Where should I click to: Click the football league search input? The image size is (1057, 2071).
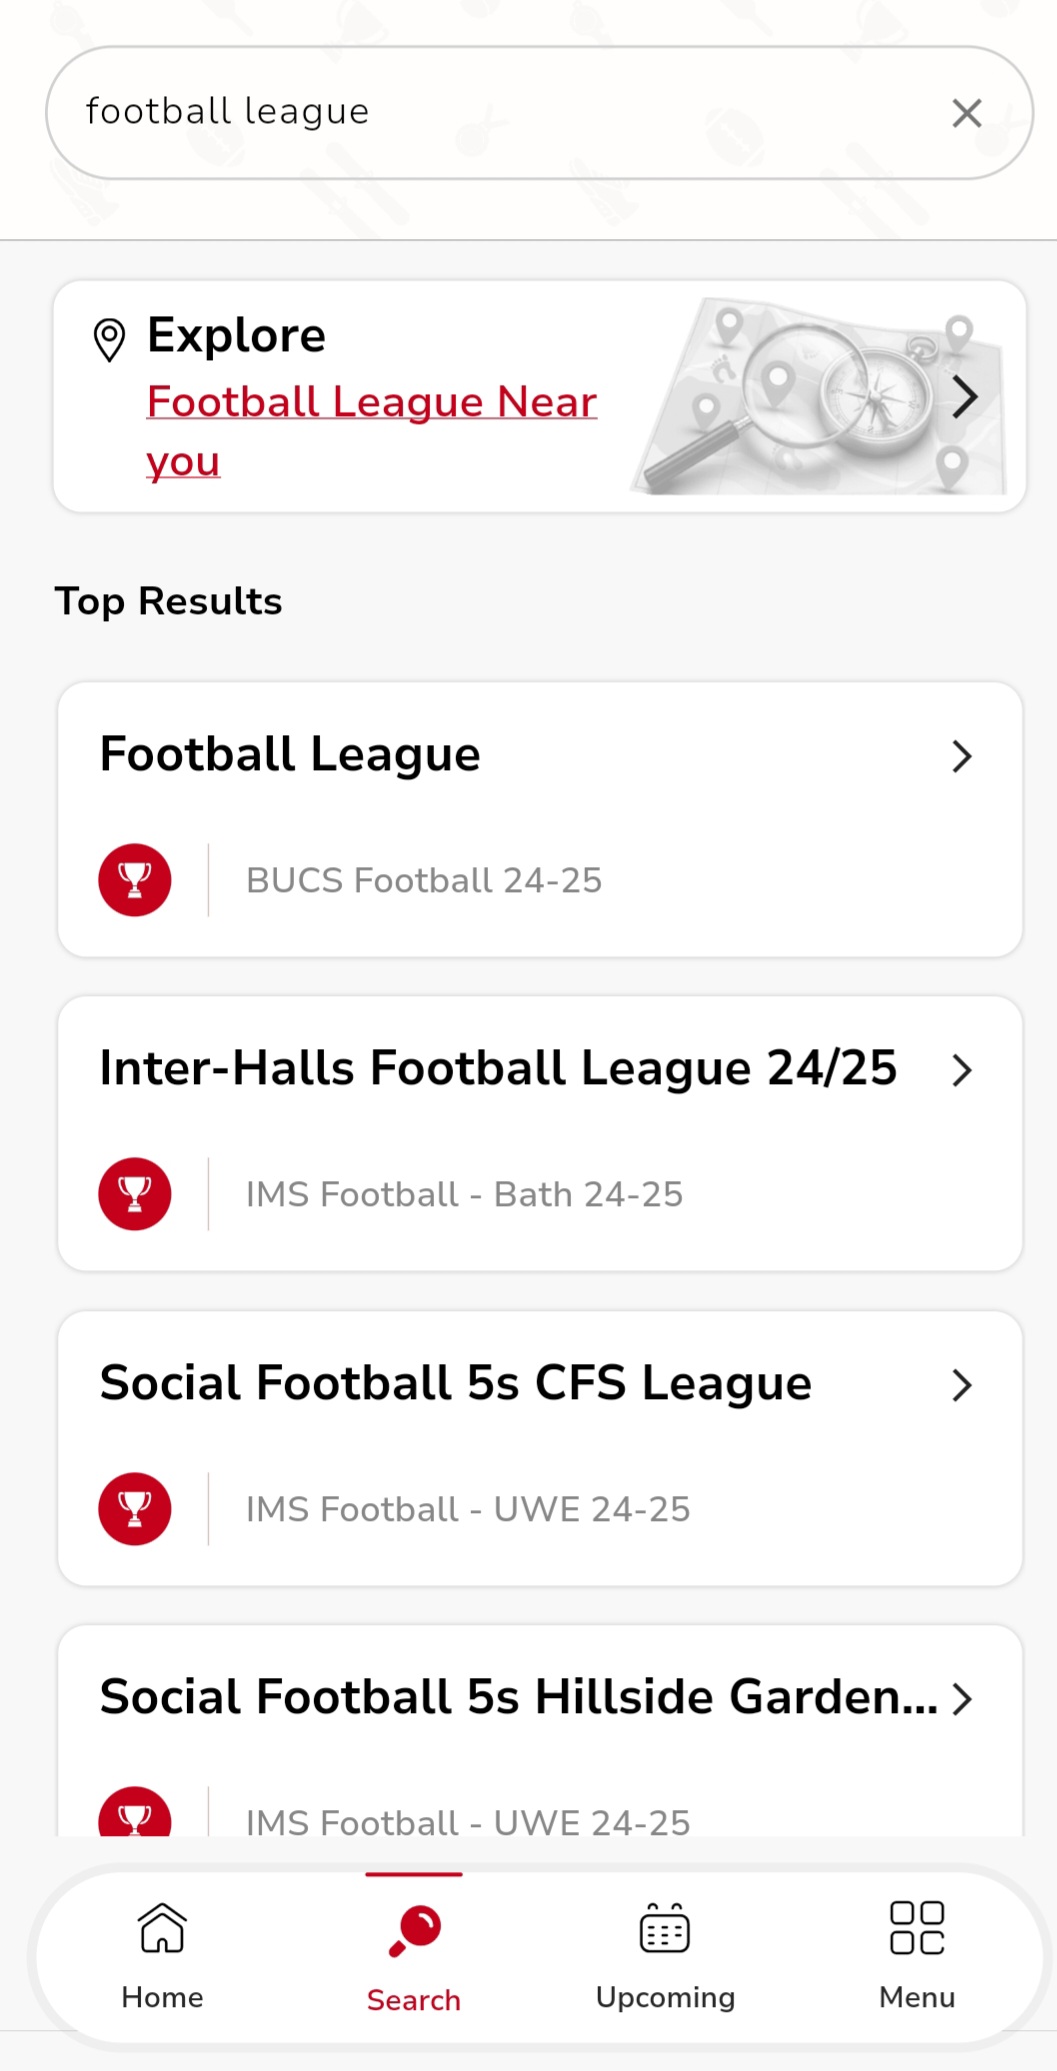(x=500, y=112)
